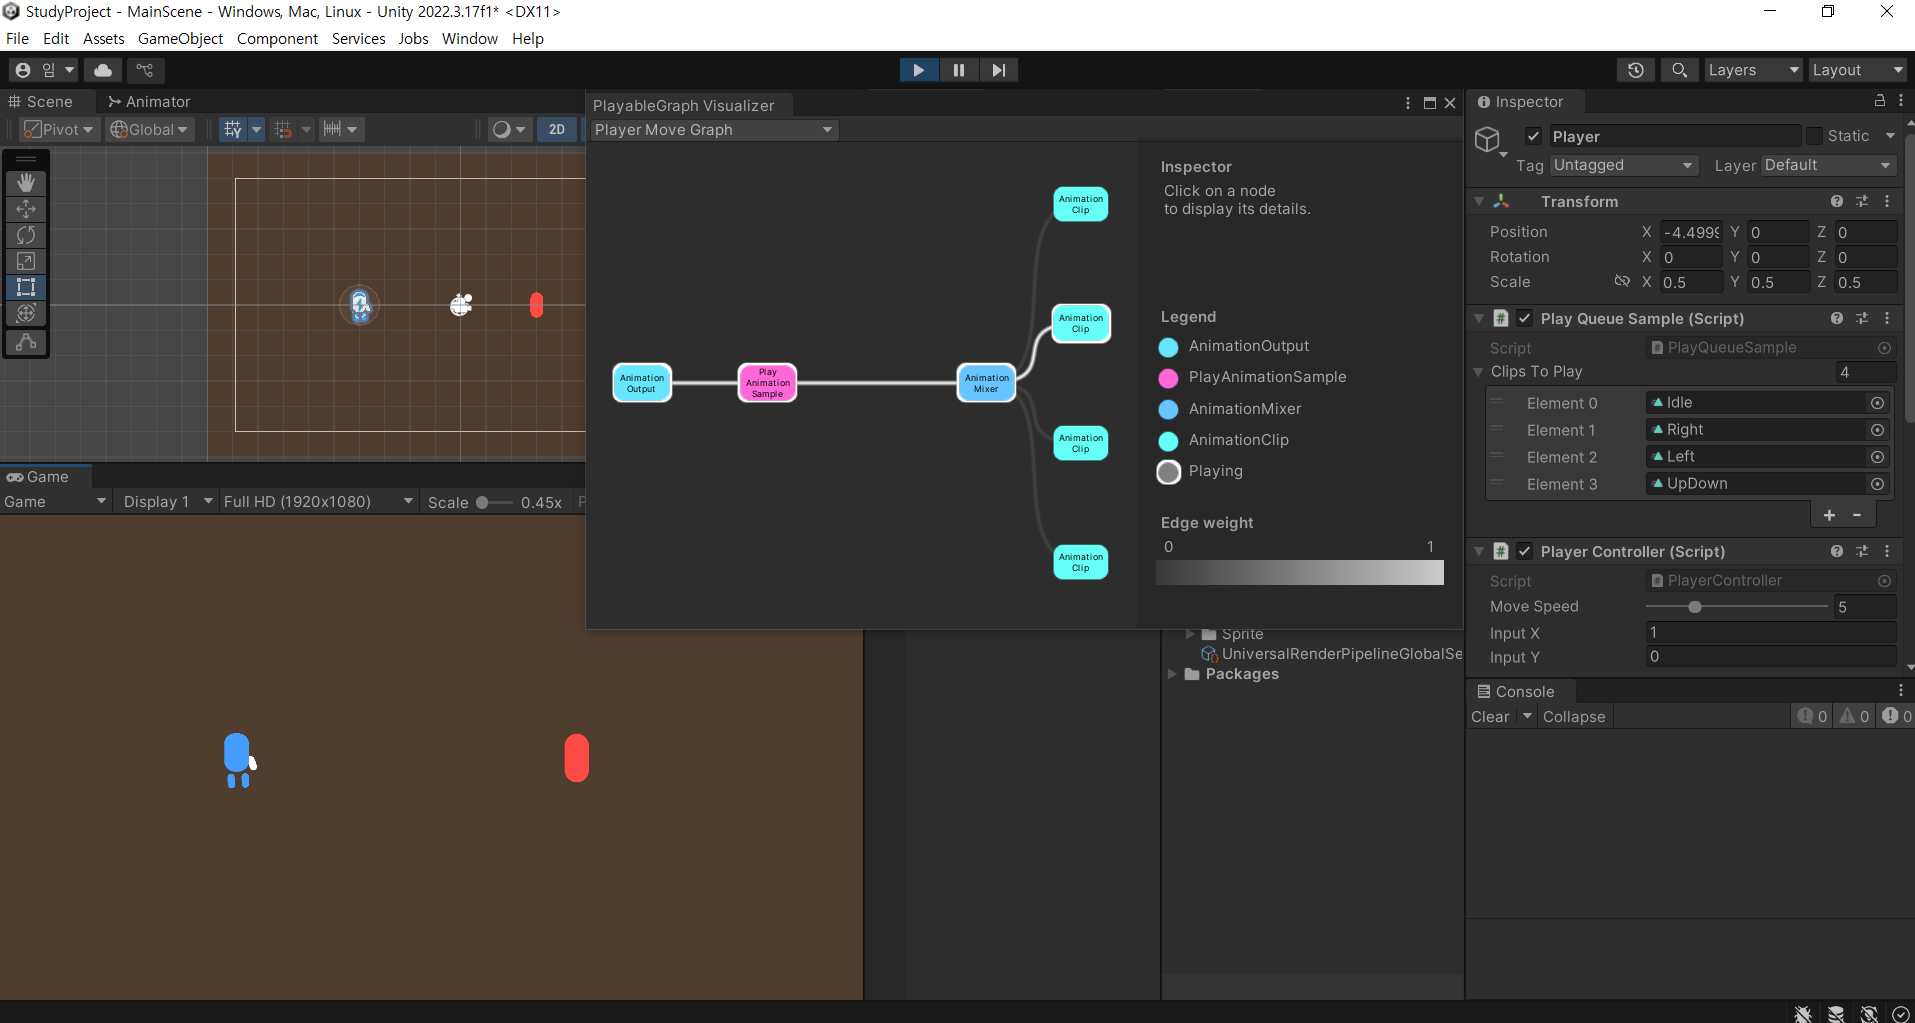Remove element from Clips To Play list
This screenshot has height=1023, width=1915.
point(1857,515)
